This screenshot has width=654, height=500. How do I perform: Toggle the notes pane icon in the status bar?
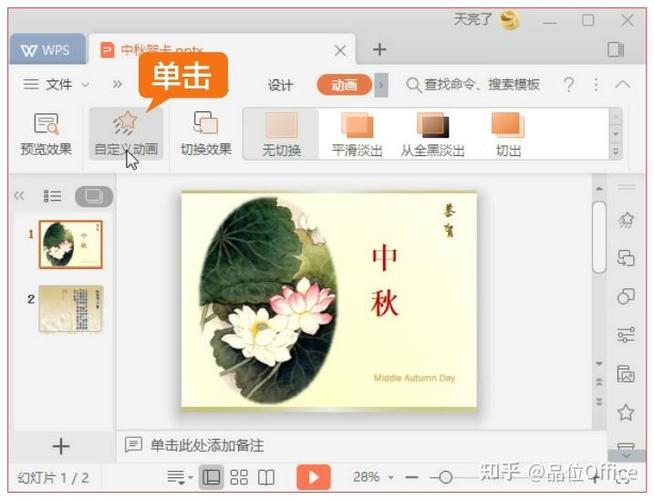tap(180, 477)
